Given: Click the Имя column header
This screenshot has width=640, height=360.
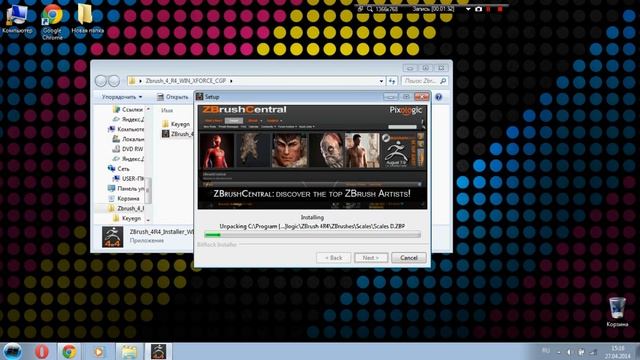Looking at the screenshot, I should coord(167,110).
